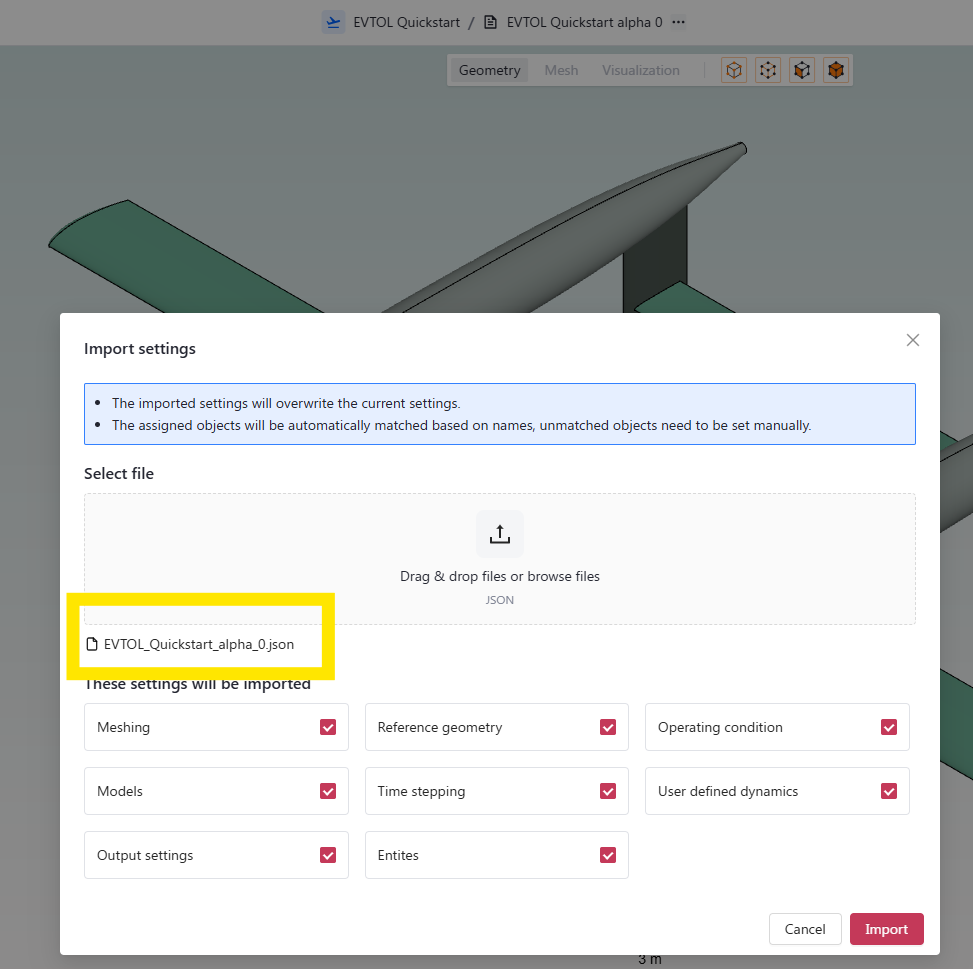Click the EVTOL_Quickstart_alpha_0.json file entry

[191, 644]
